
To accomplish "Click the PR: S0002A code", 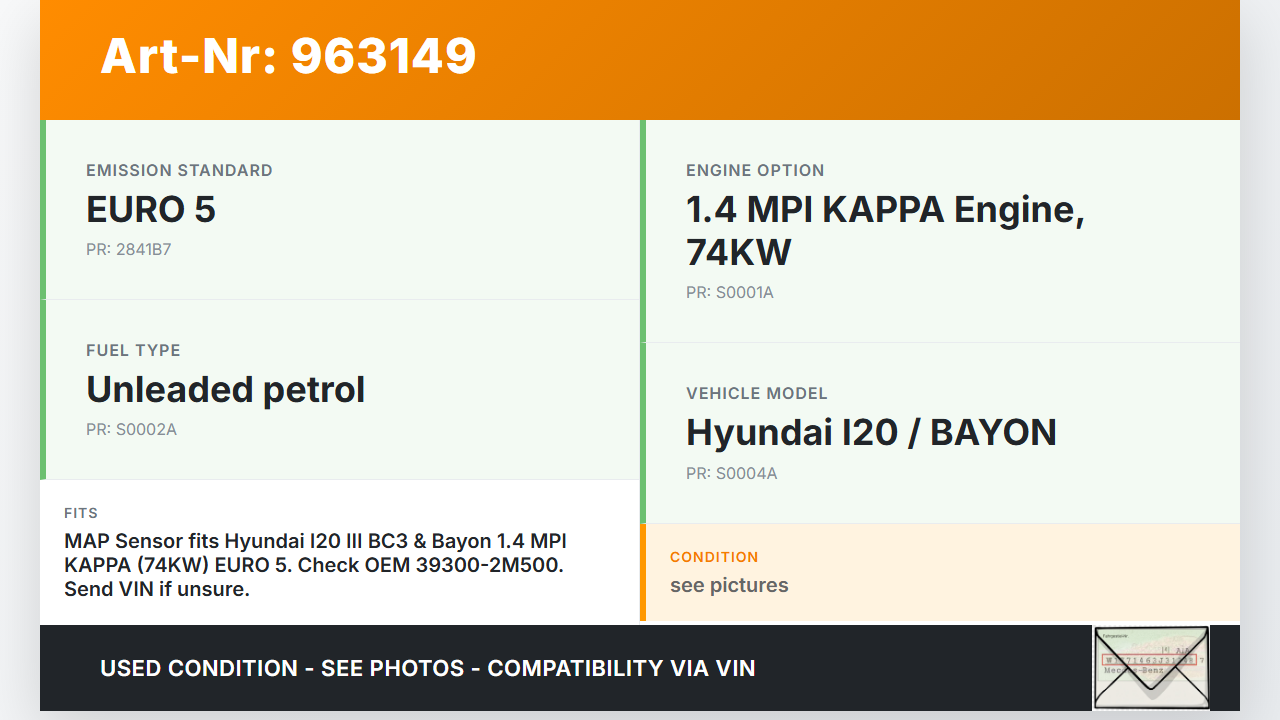I will 131,429.
